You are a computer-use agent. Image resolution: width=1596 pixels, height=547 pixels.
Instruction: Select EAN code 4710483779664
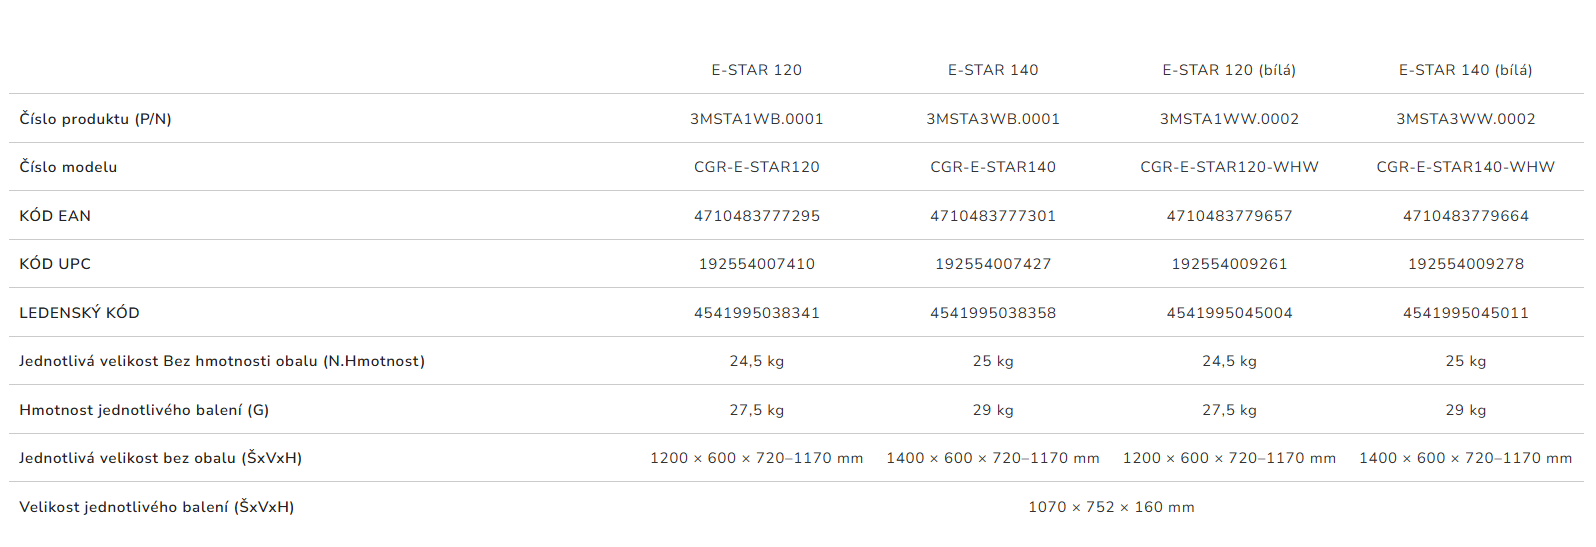coord(1465,216)
